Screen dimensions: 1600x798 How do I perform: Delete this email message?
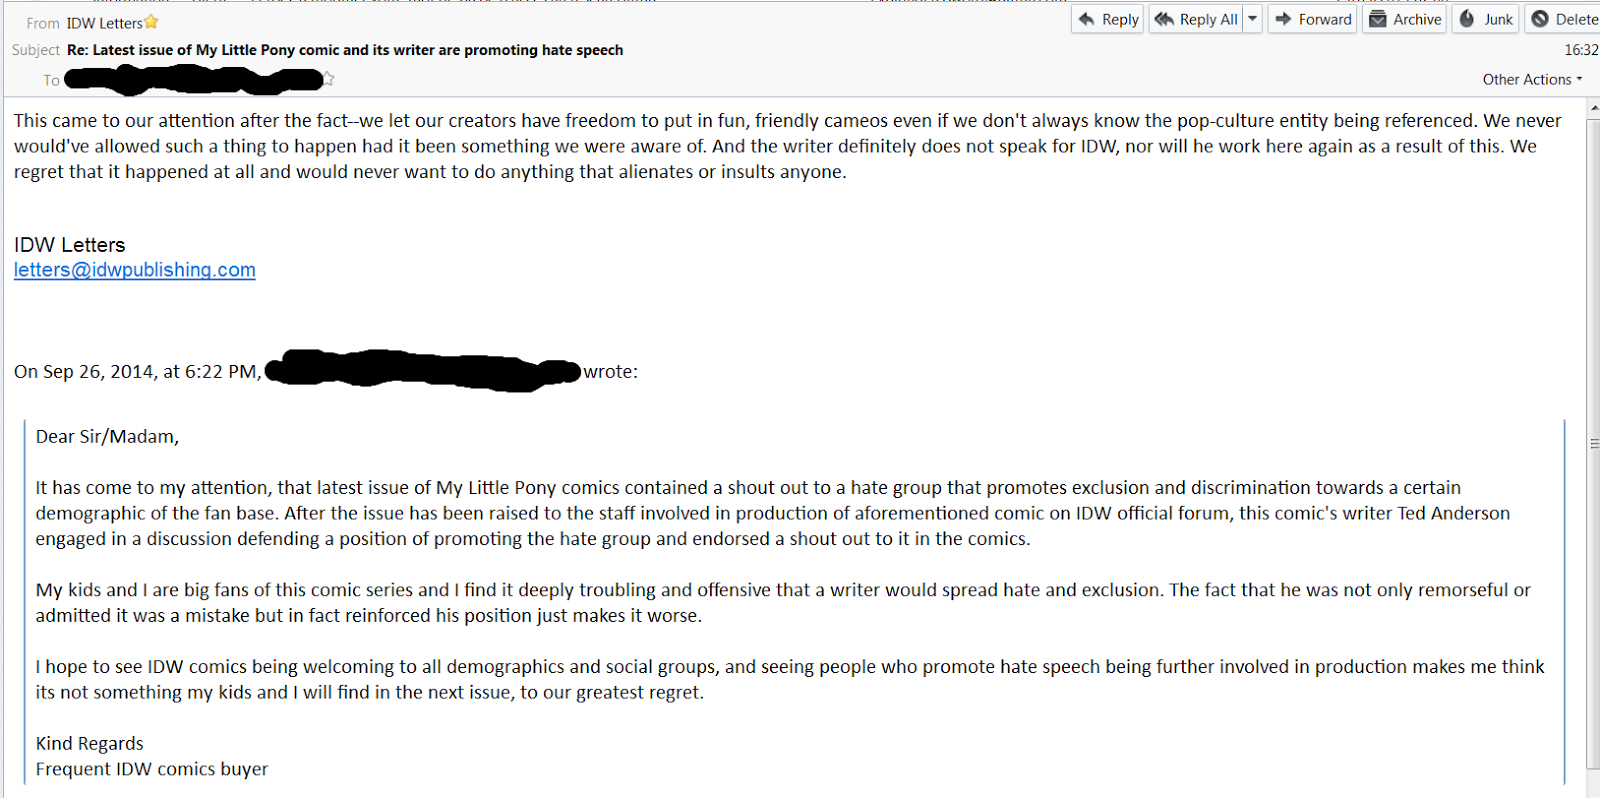point(1564,19)
